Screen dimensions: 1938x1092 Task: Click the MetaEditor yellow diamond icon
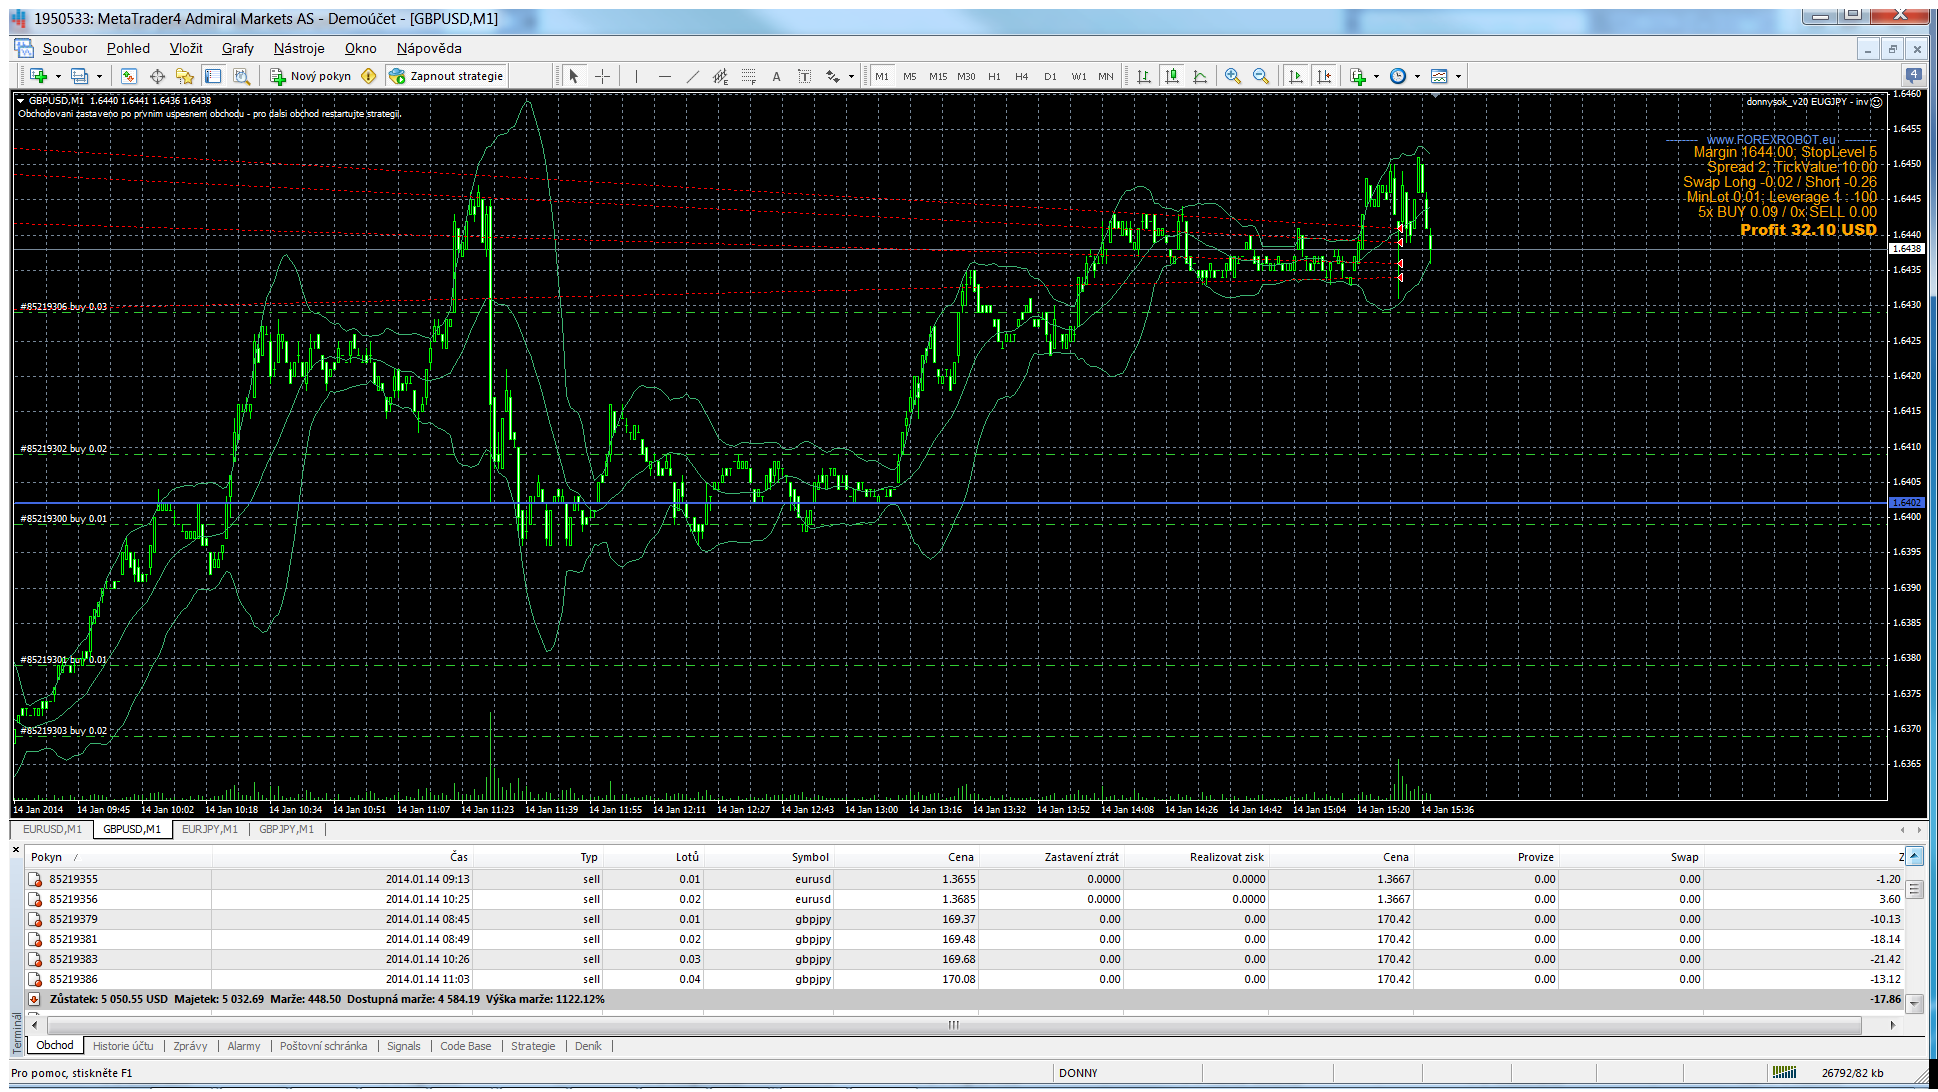pyautogui.click(x=369, y=76)
